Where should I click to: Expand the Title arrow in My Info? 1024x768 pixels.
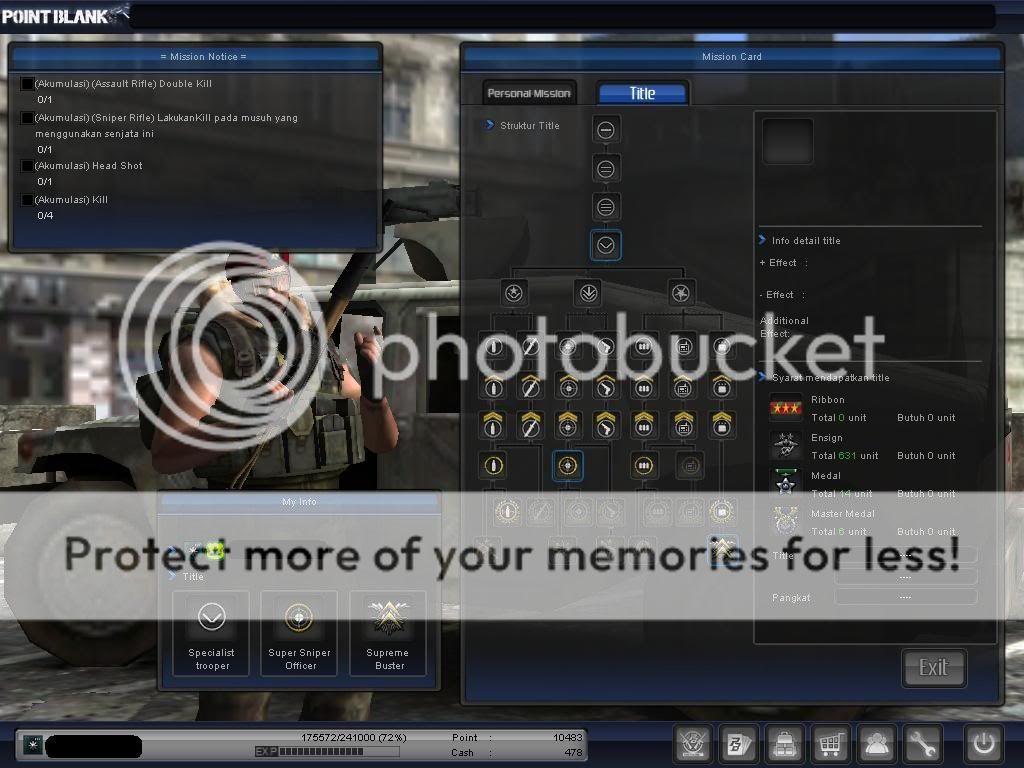tap(172, 575)
